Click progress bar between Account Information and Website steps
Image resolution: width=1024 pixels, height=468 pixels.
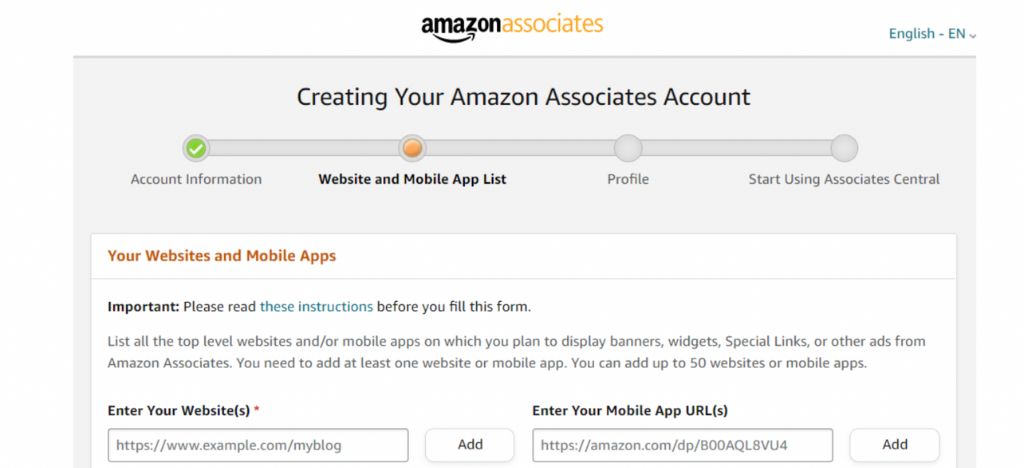[x=304, y=149]
